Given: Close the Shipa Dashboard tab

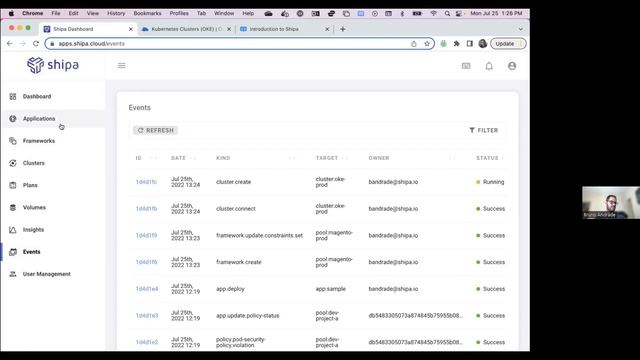Looking at the screenshot, I should (131, 29).
